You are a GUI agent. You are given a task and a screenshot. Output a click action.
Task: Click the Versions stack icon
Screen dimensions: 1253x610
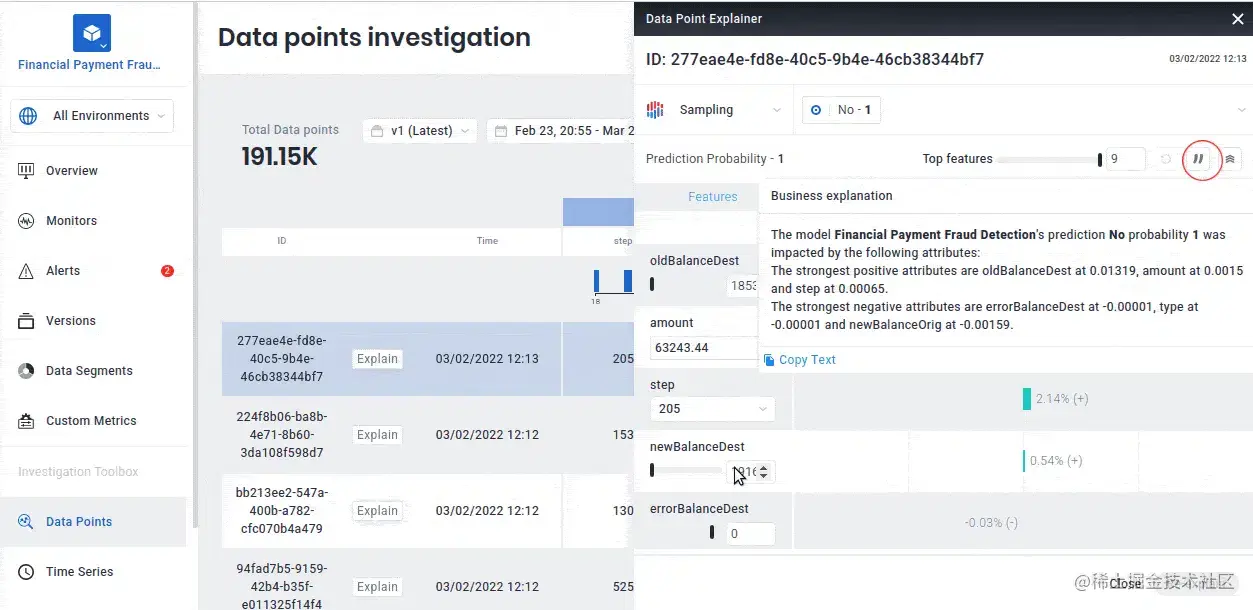coord(27,321)
